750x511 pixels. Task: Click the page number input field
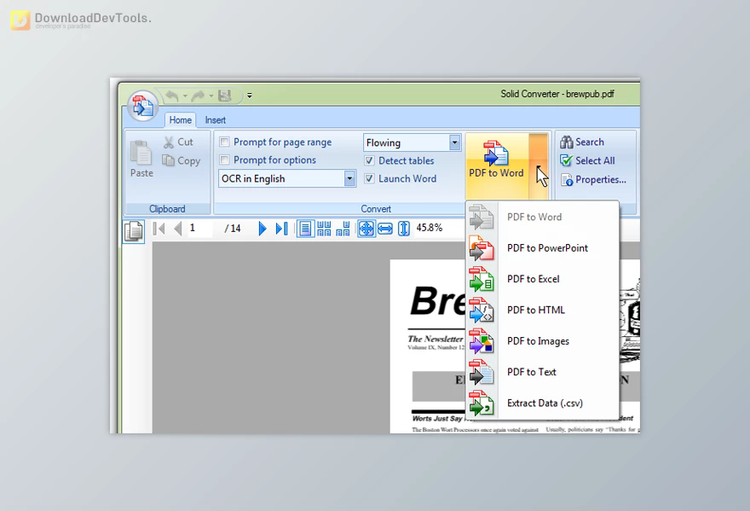click(x=200, y=228)
